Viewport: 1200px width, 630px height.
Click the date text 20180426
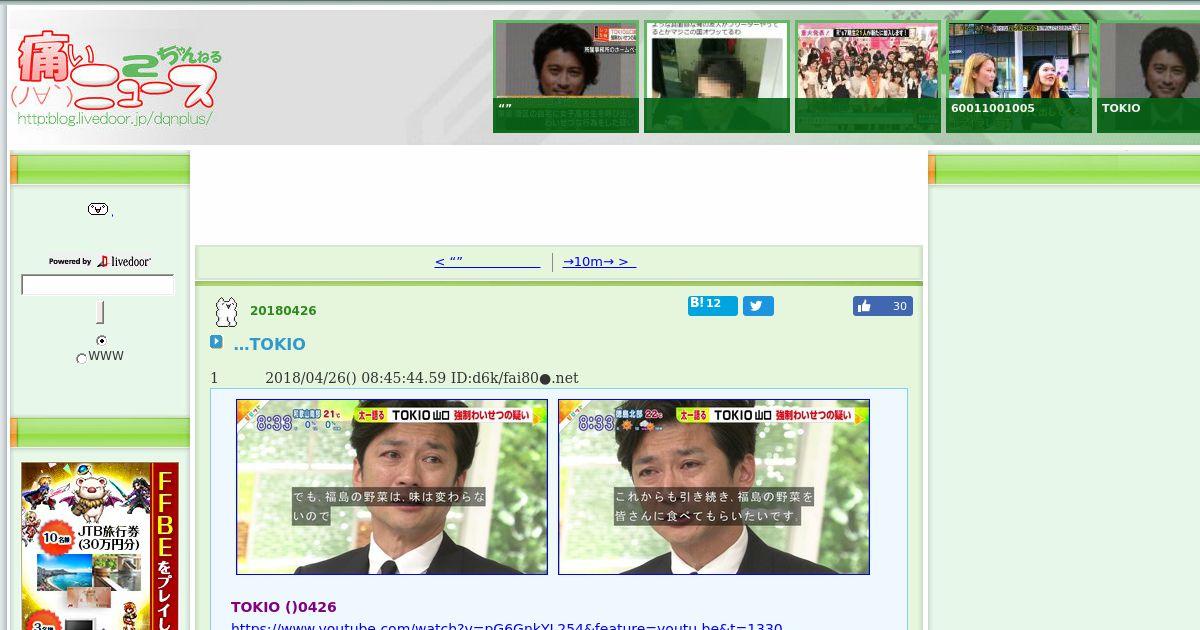tap(283, 311)
